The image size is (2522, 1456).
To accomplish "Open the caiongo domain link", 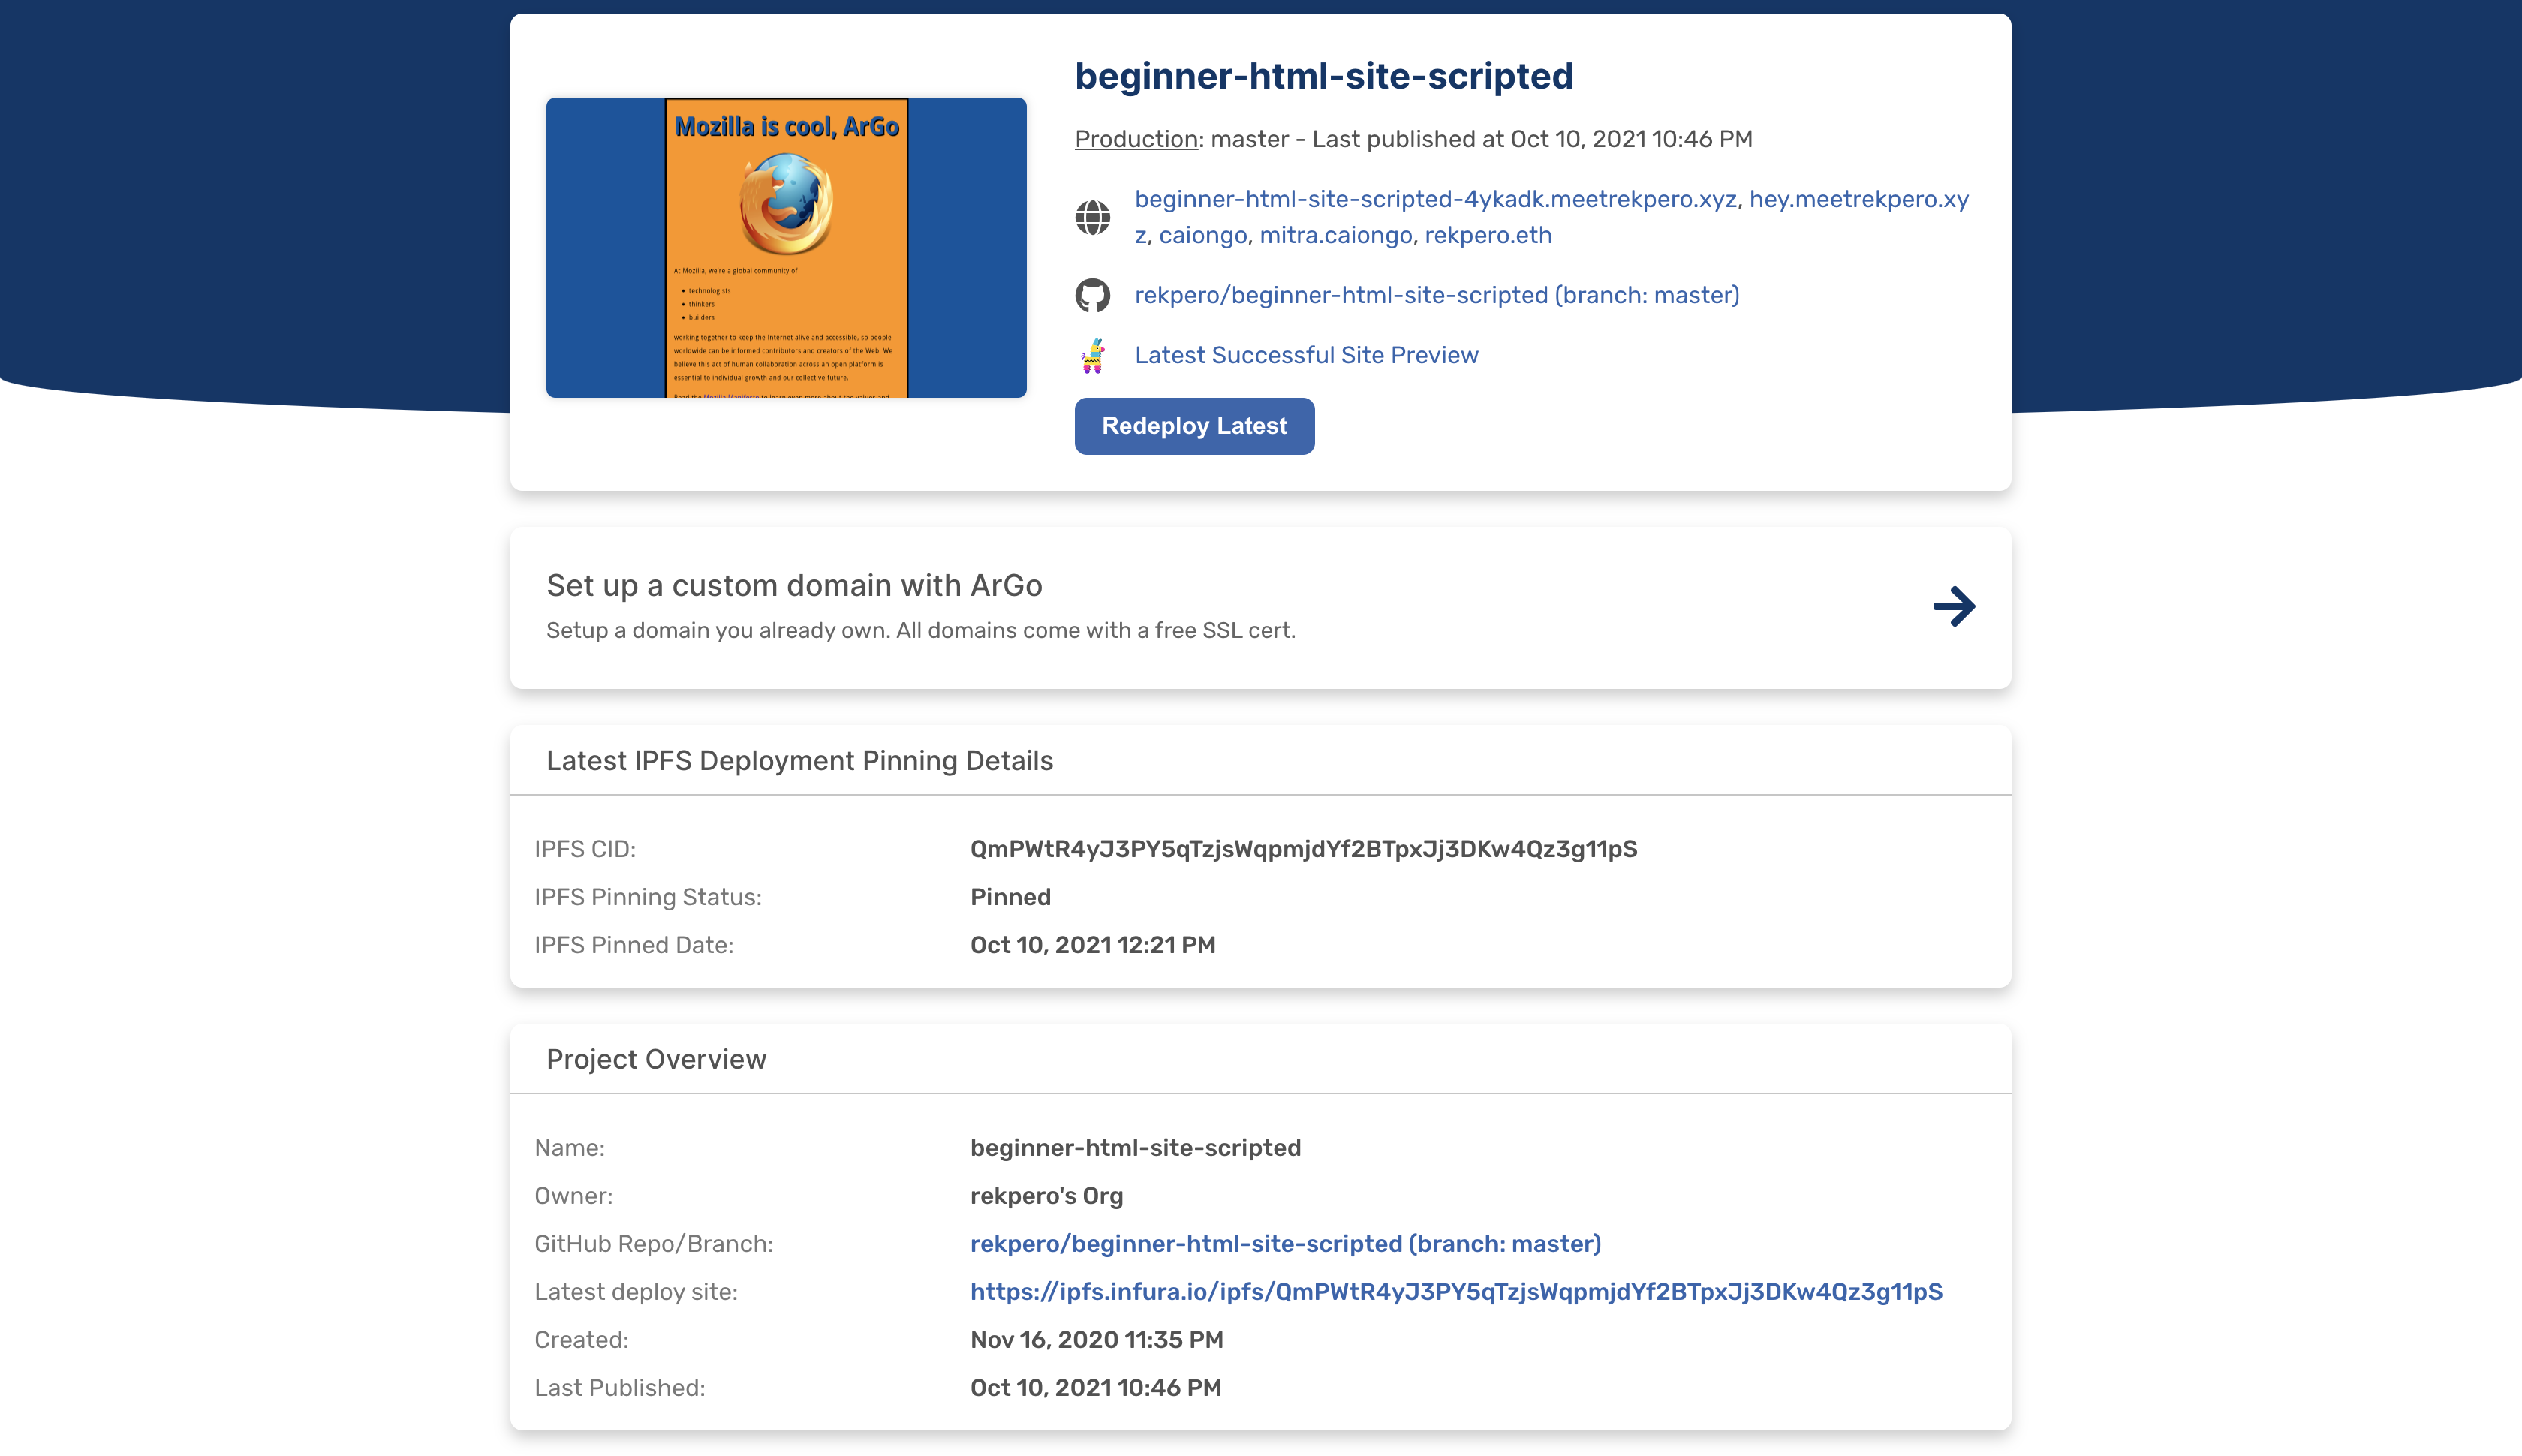I will point(1202,235).
